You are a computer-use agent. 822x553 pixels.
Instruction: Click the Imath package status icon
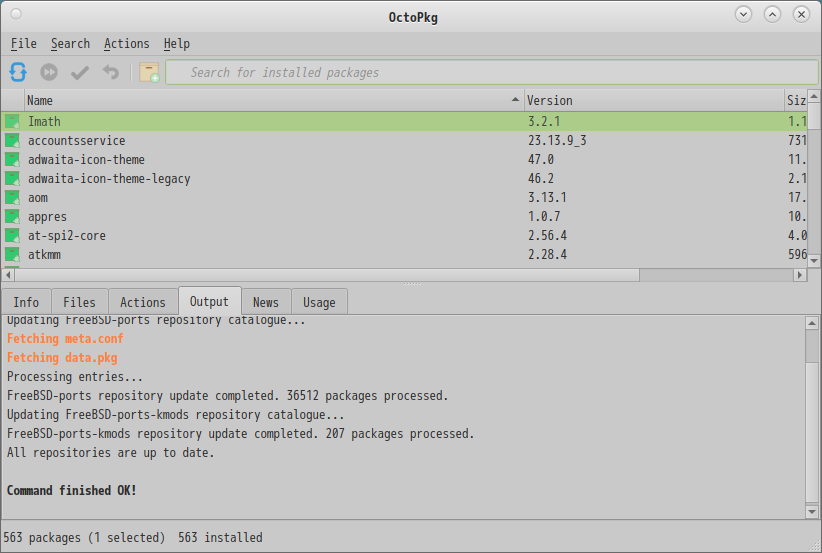point(12,122)
